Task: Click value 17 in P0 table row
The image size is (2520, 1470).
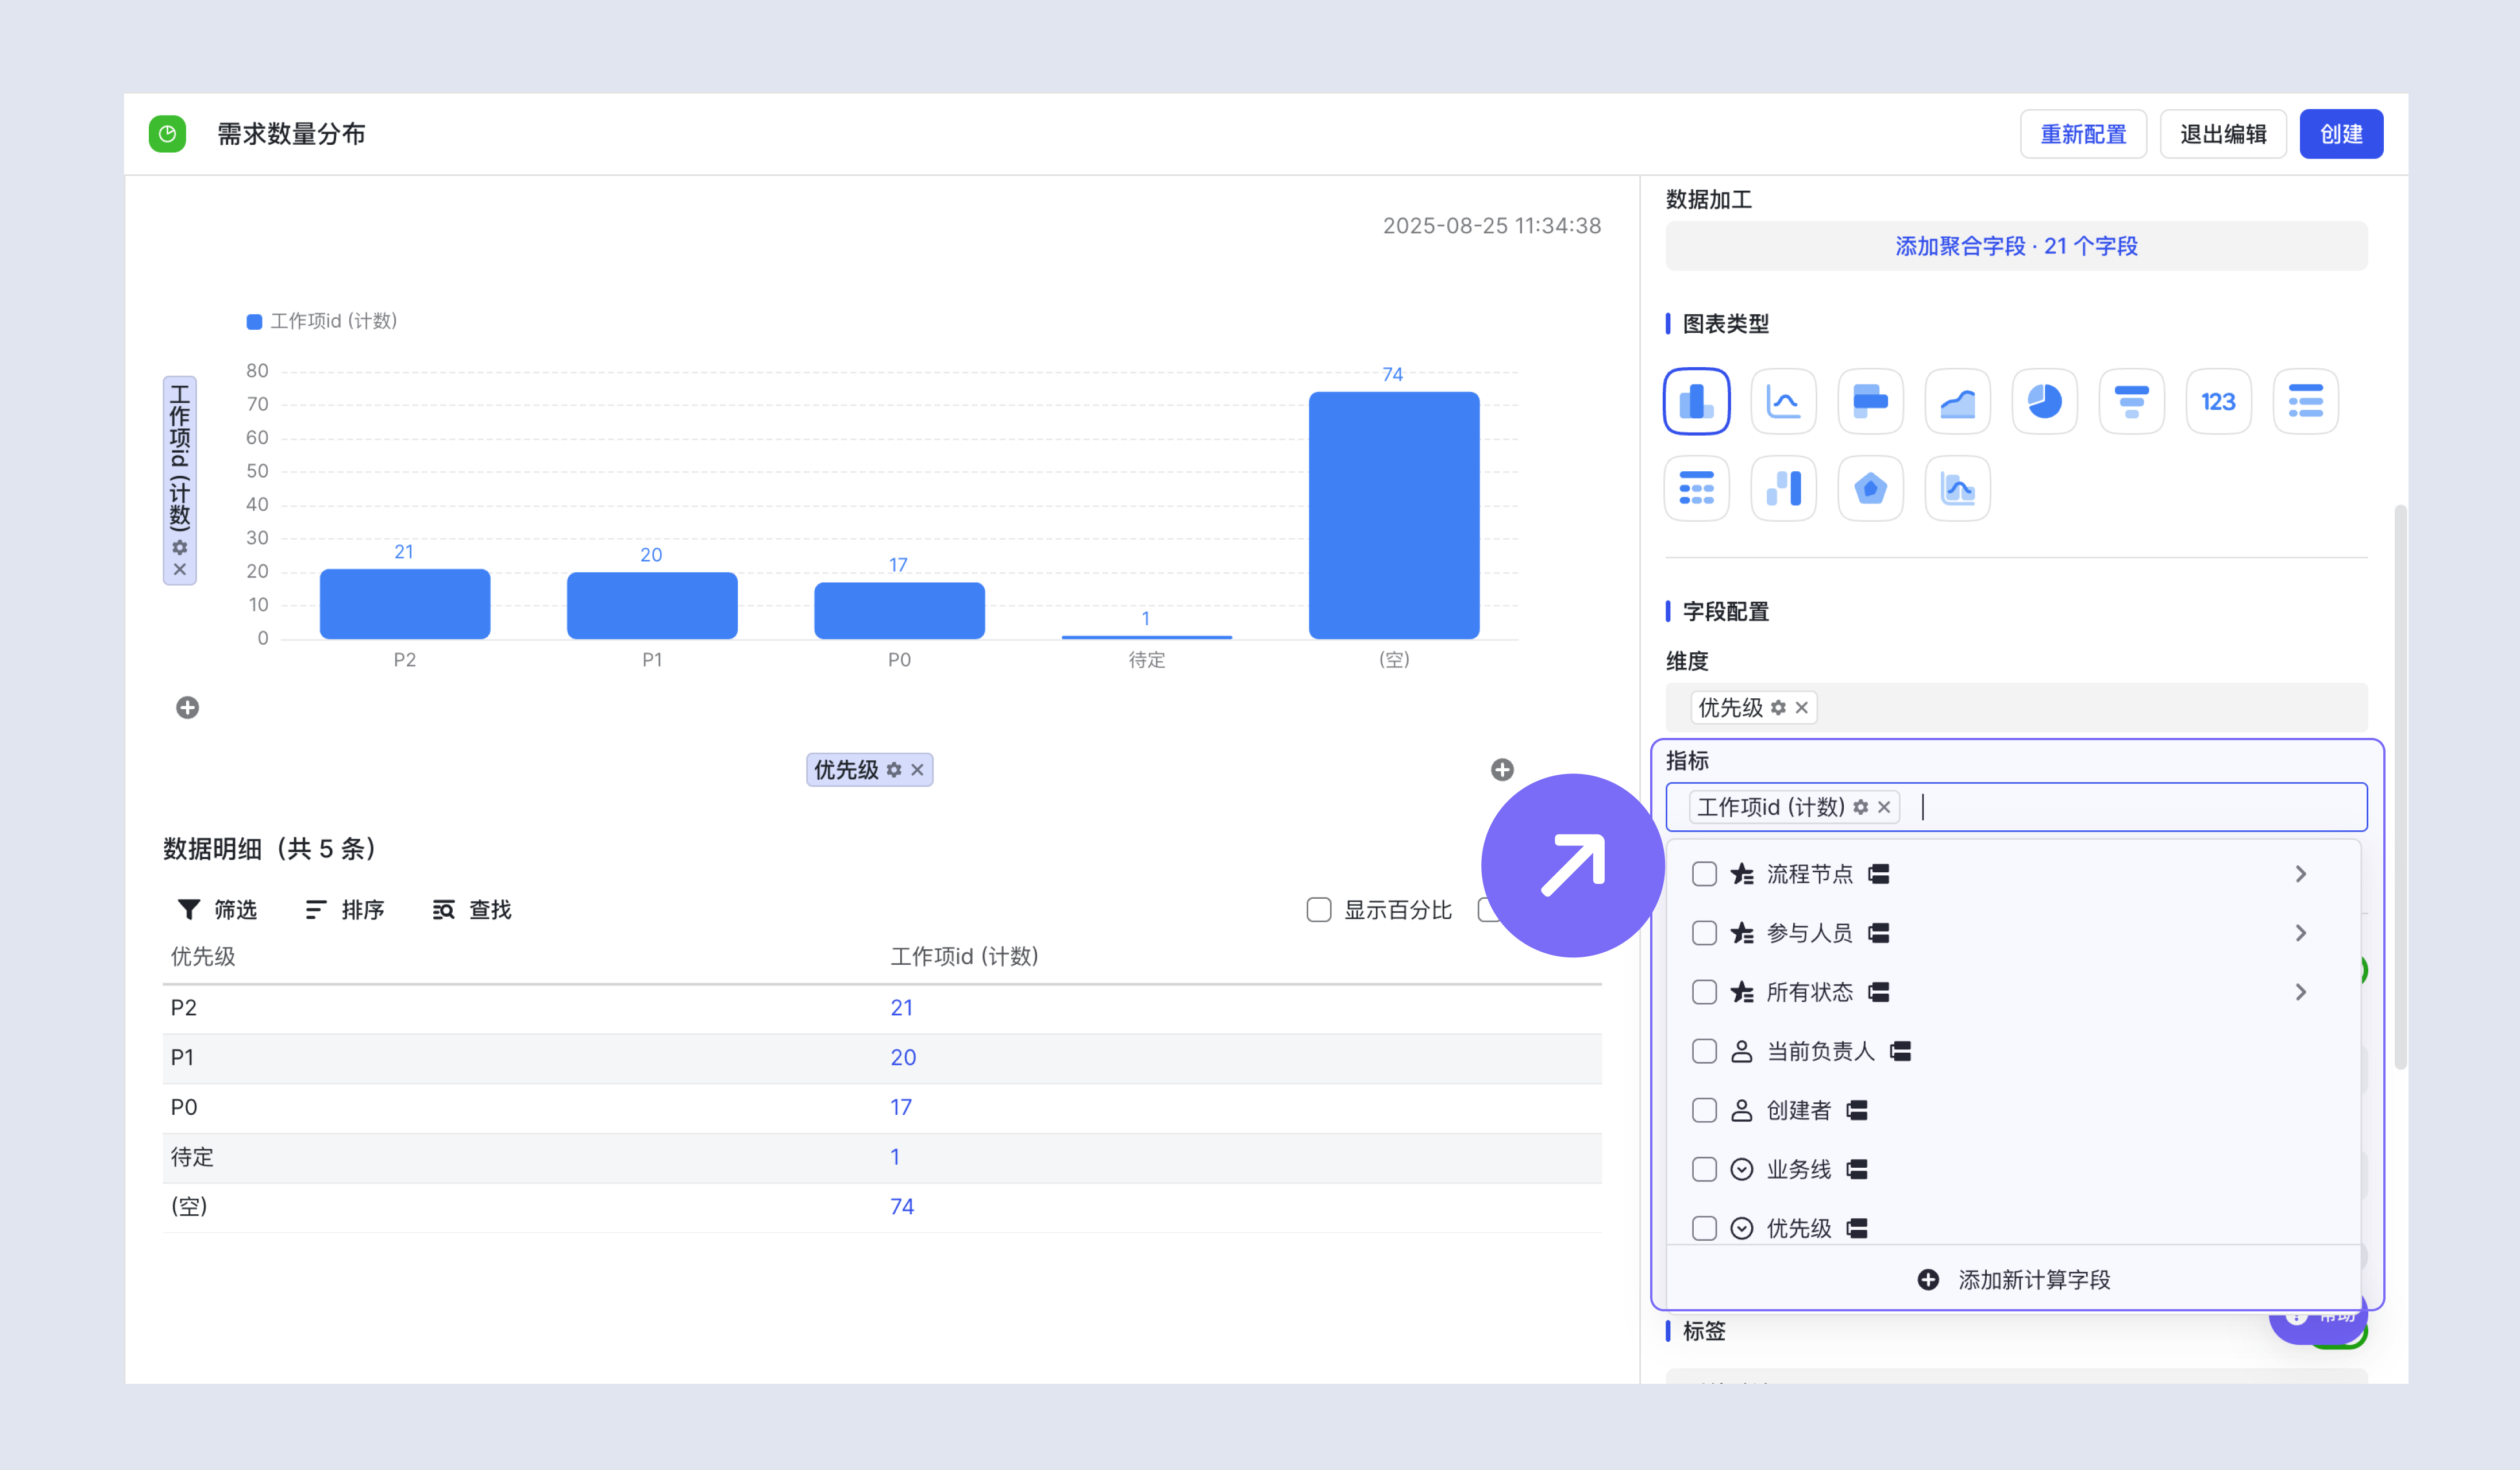Action: [900, 1107]
